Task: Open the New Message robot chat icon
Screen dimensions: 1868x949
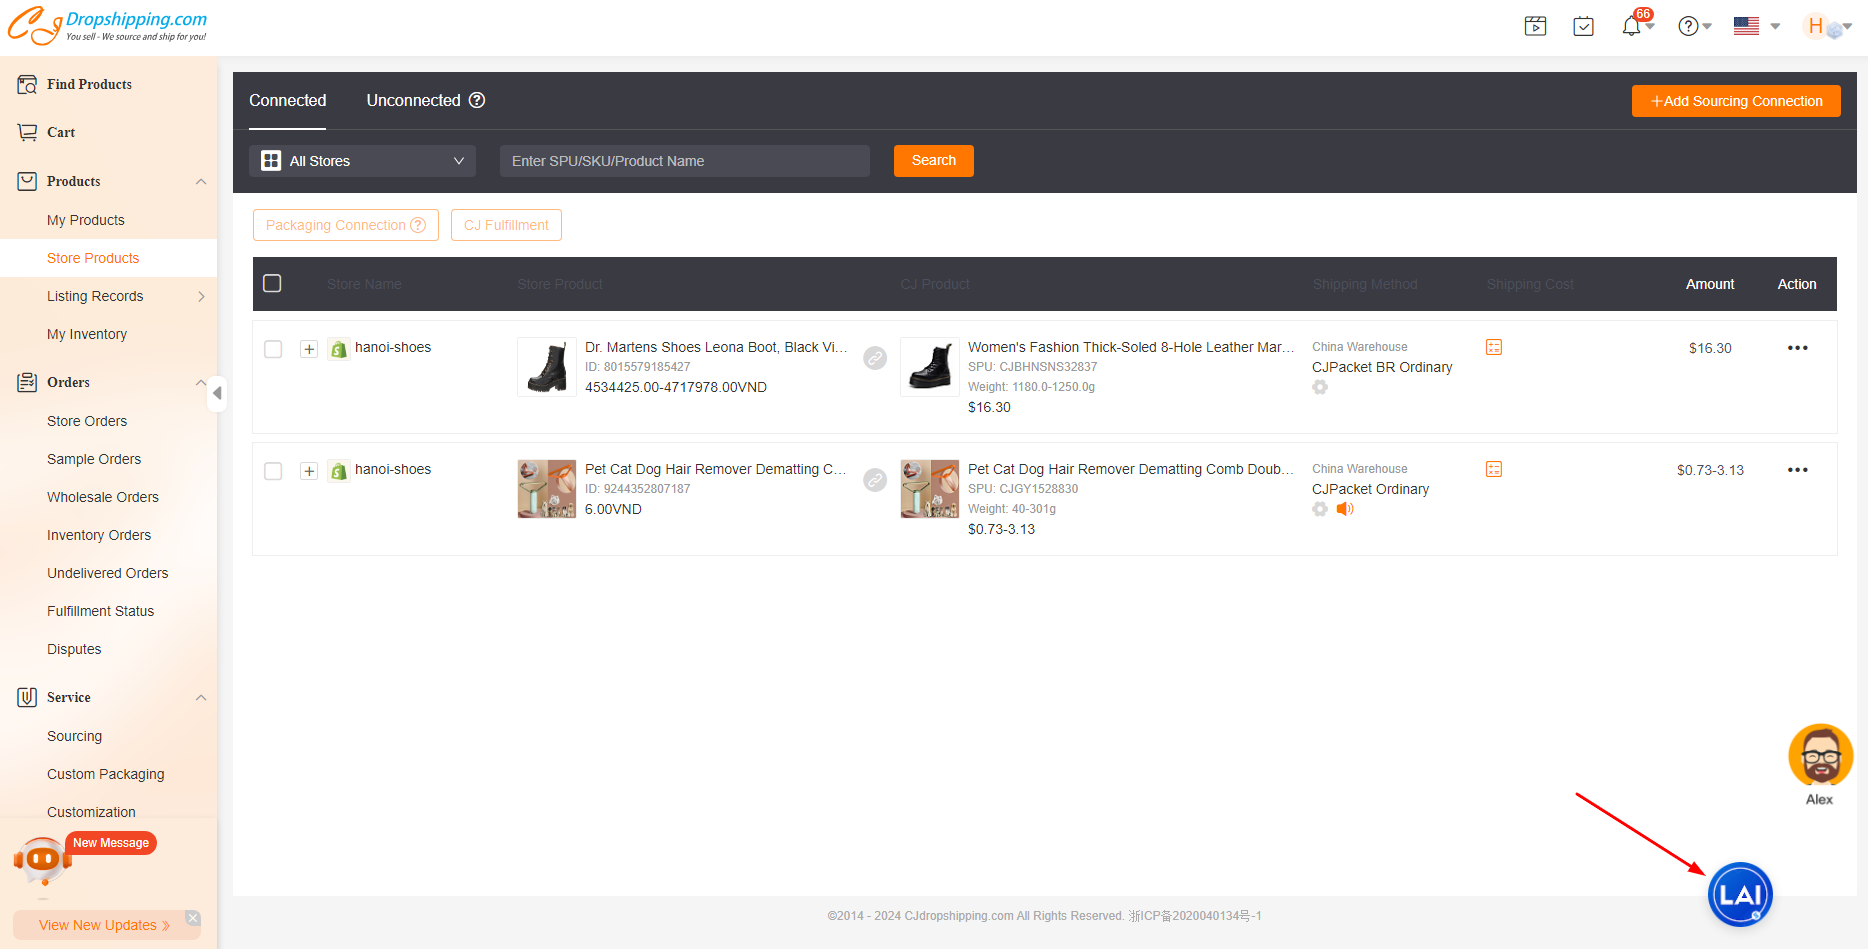Action: tap(42, 861)
